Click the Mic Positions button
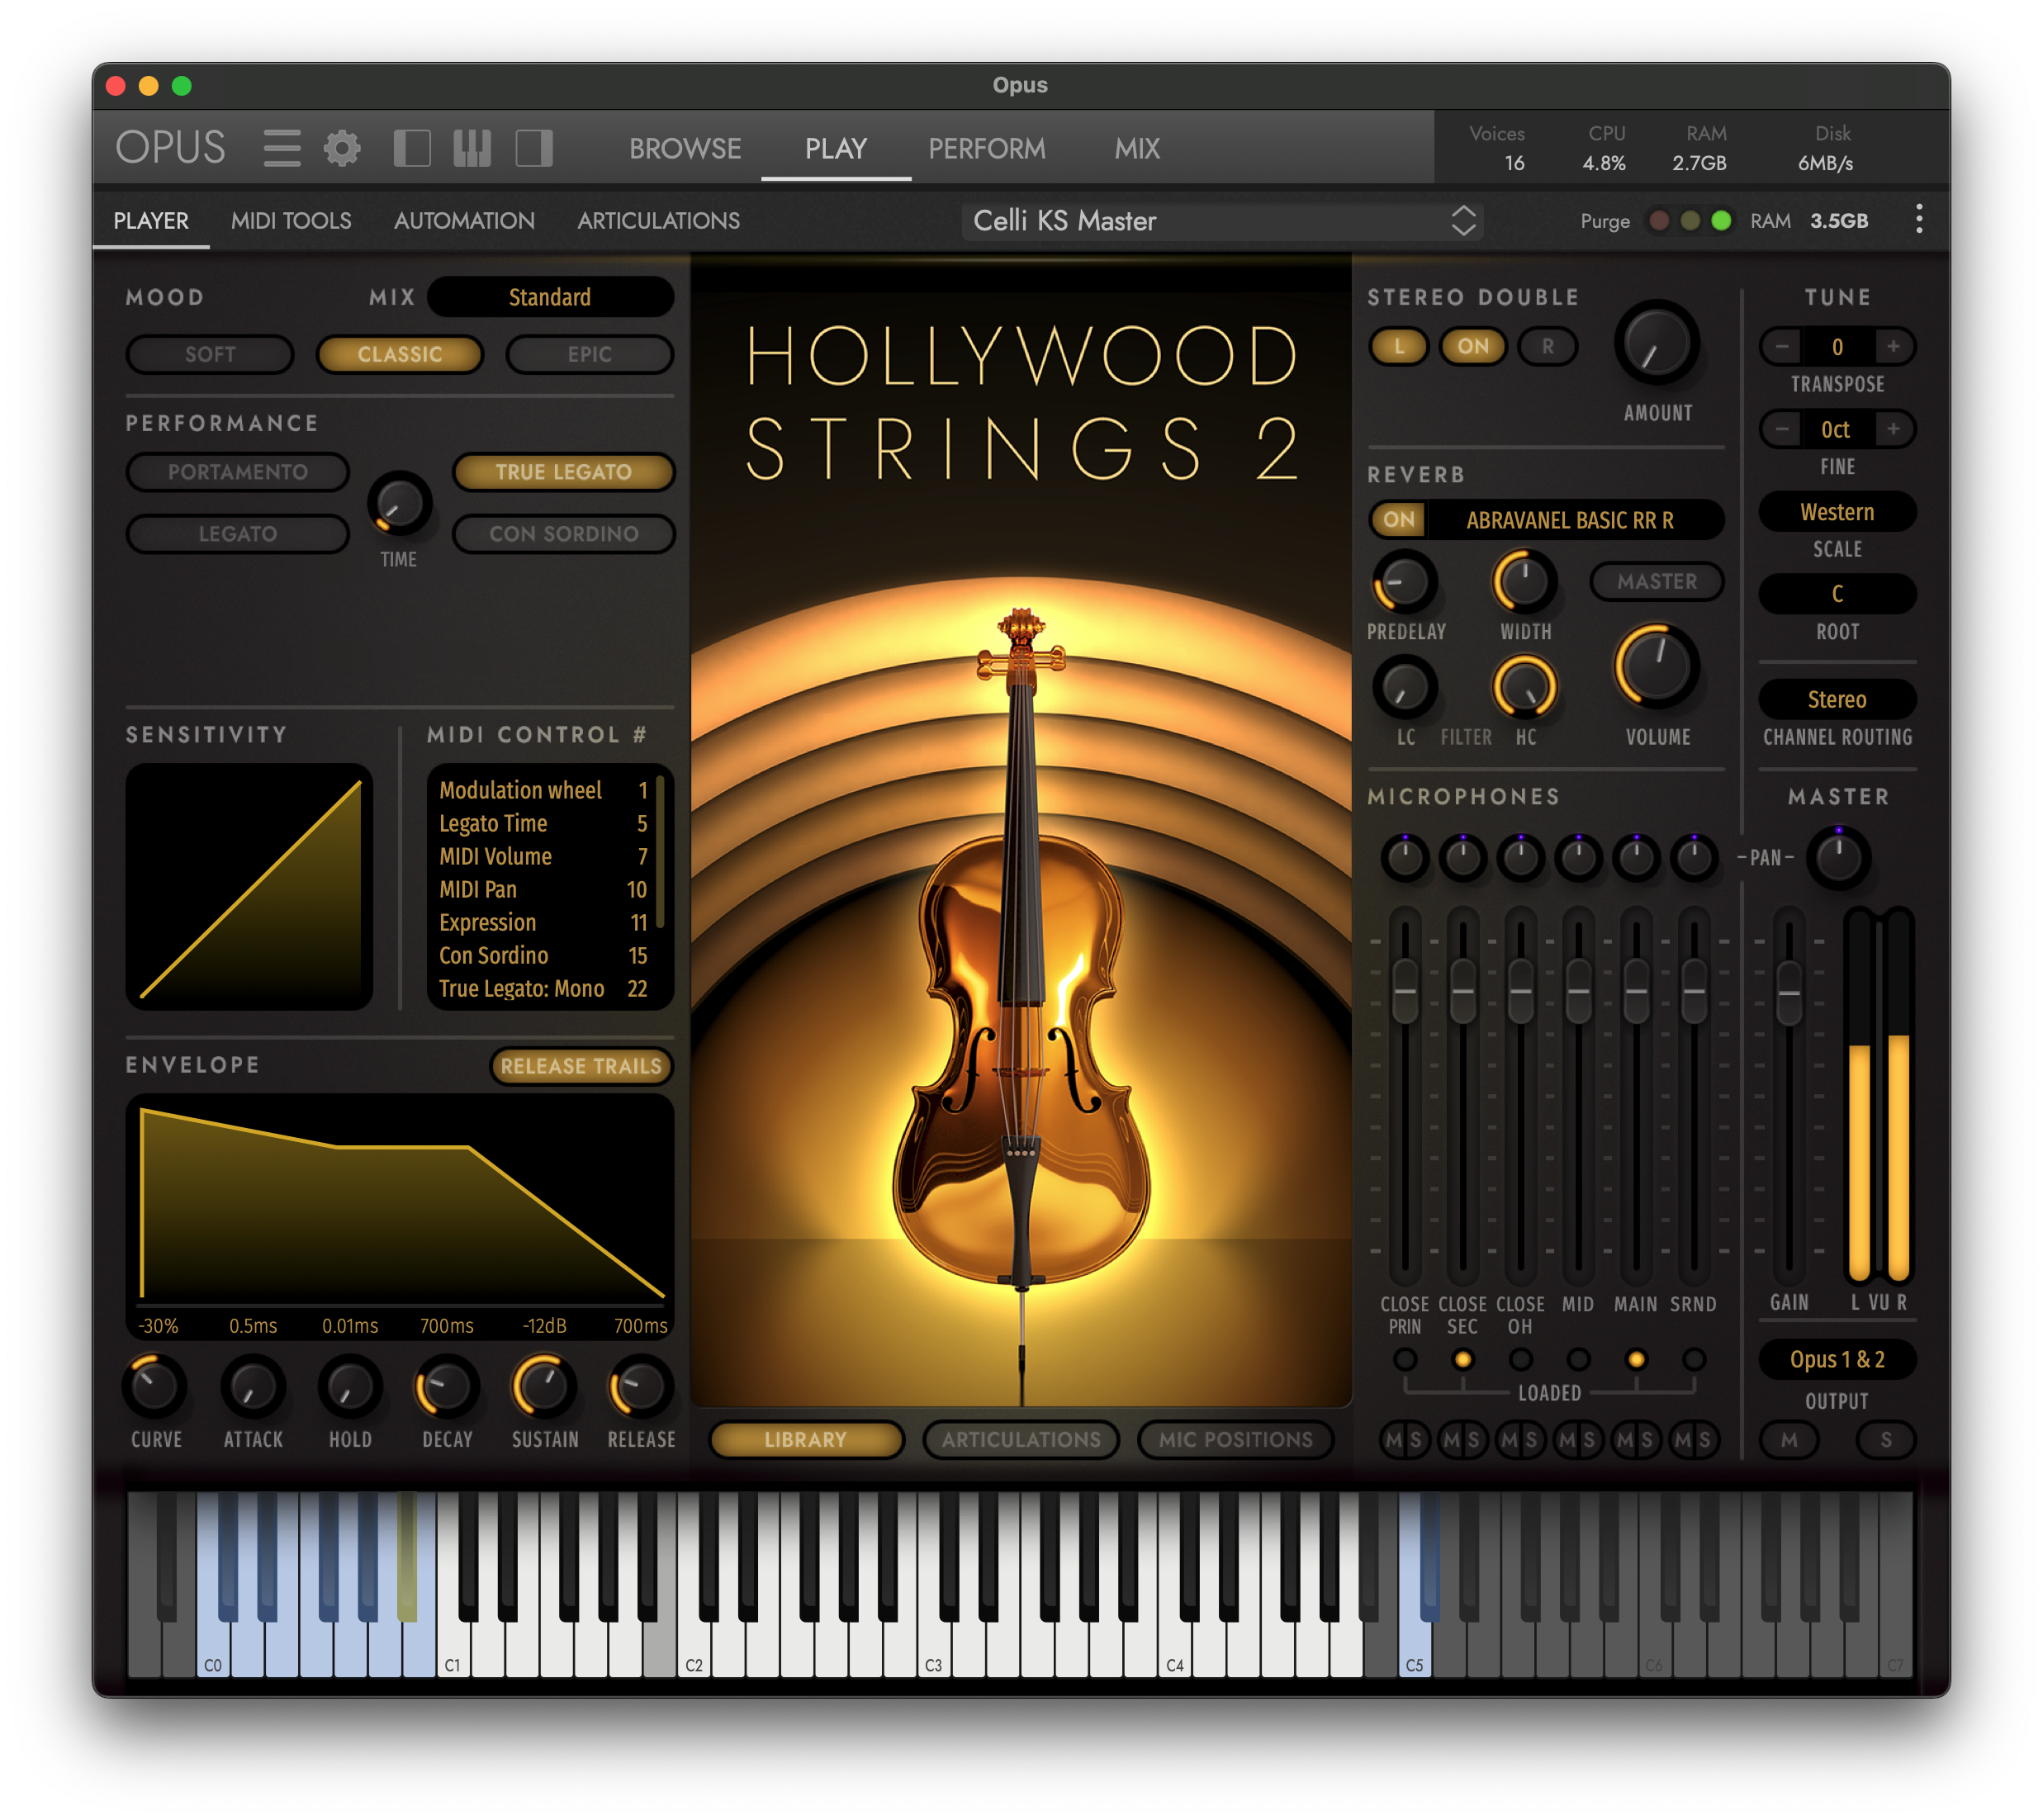The width and height of the screenshot is (2043, 1820). (1236, 1439)
